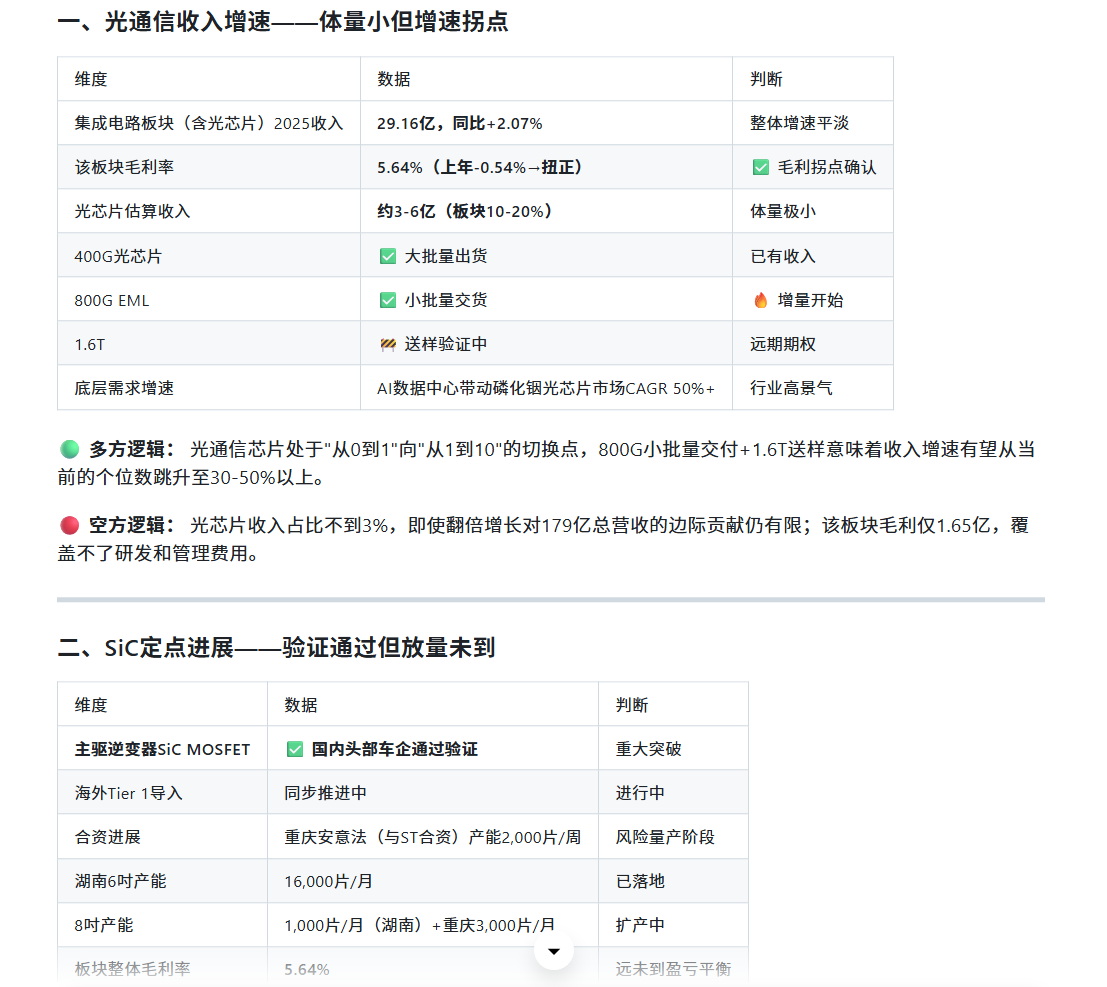This screenshot has height=987, width=1107.
Task: Click cell 合资进展
Action: [x=162, y=837]
